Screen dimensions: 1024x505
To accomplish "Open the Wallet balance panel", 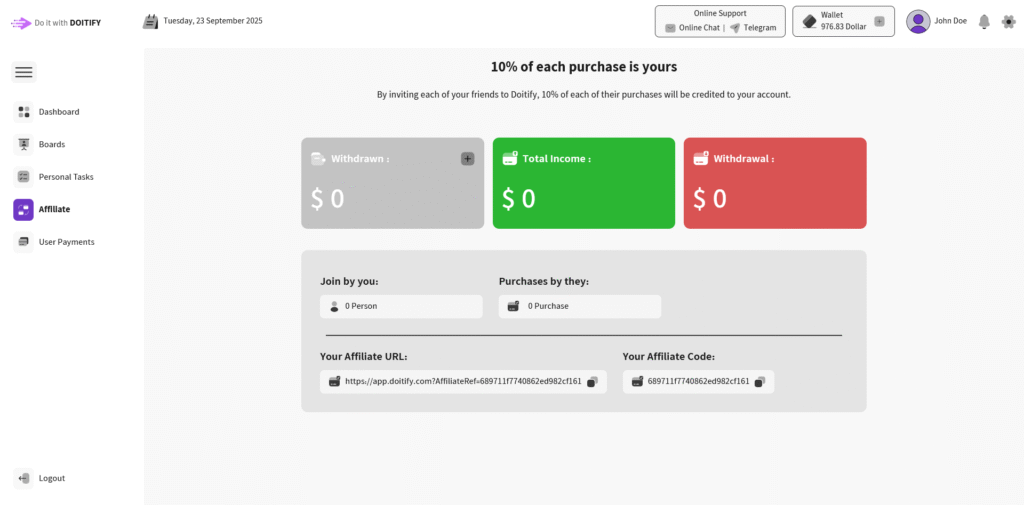I will pyautogui.click(x=836, y=21).
